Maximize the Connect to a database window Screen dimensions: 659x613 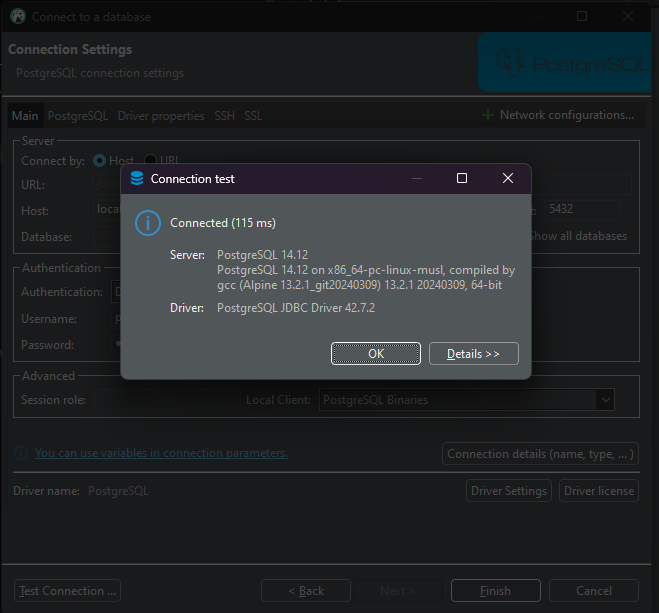click(582, 16)
